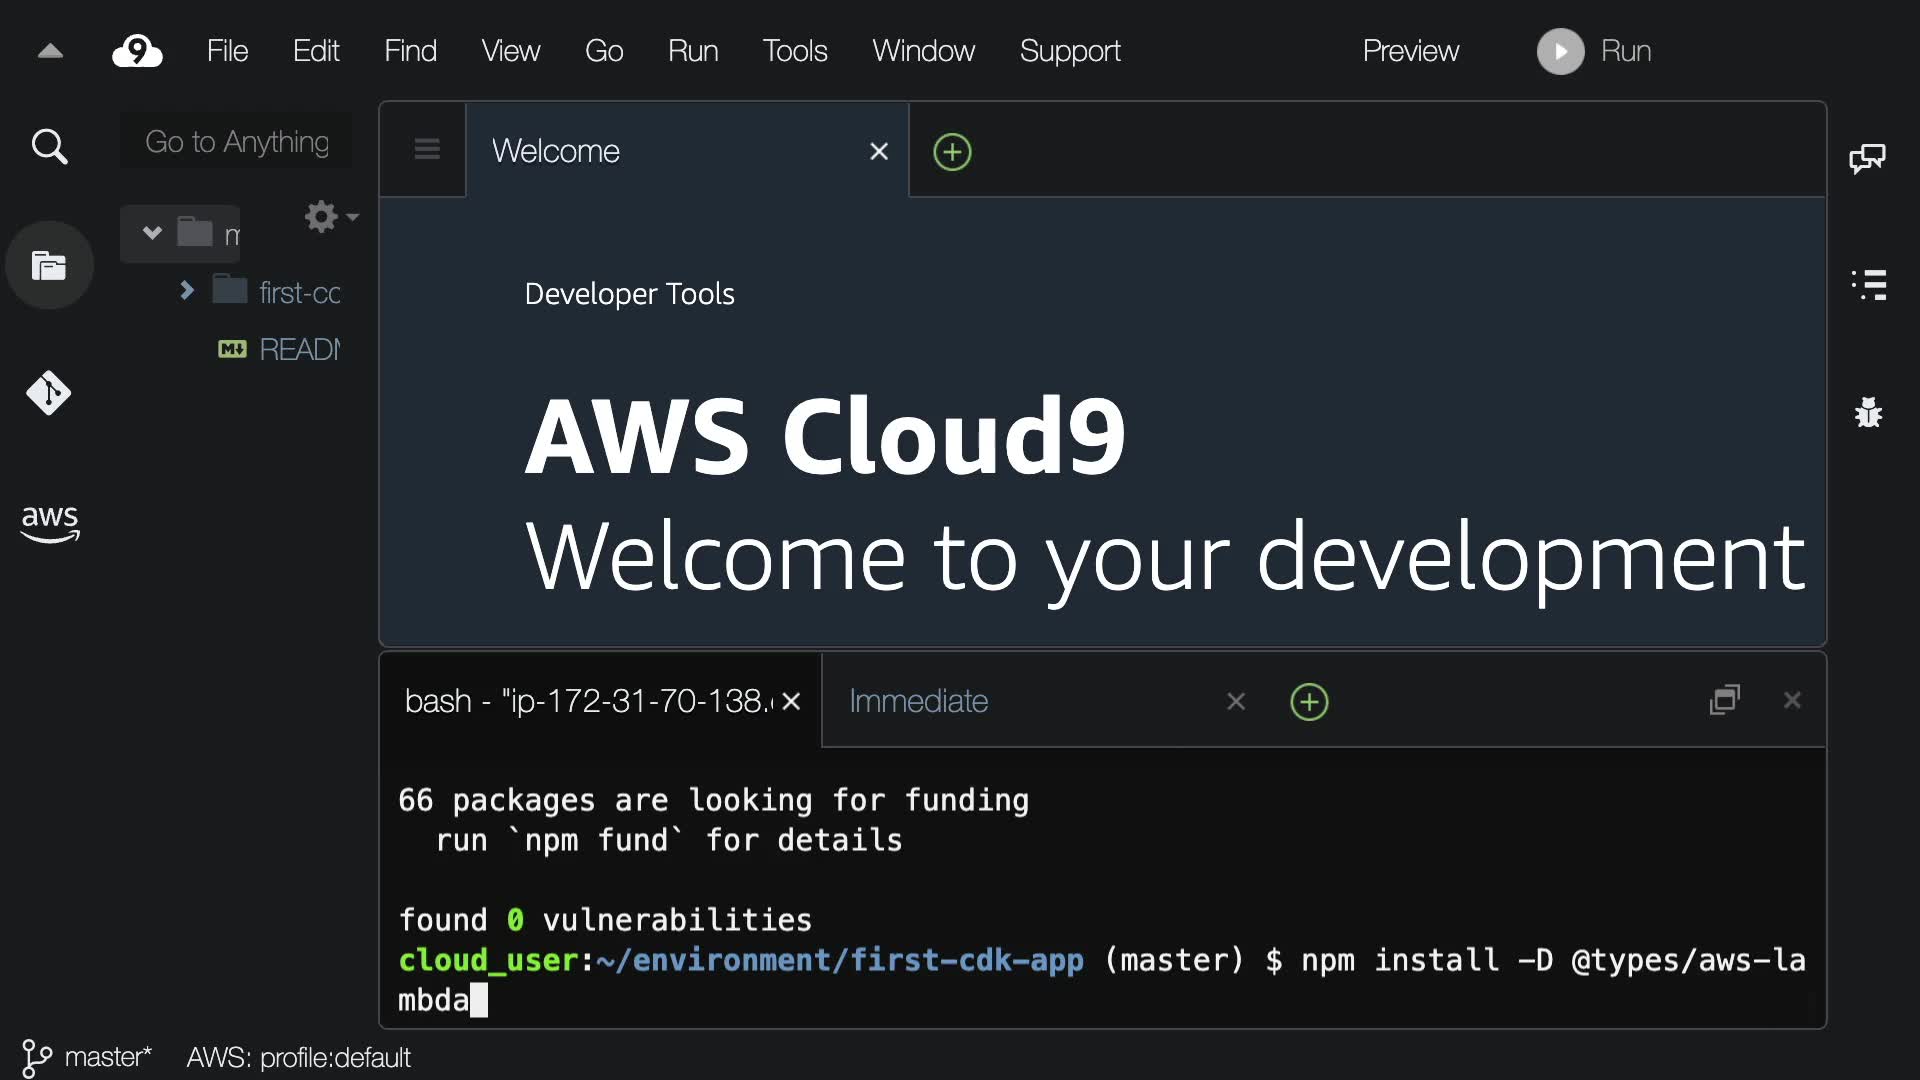Screen dimensions: 1920x1080
Task: Collapse the menu bar with up arrow
Action: click(x=50, y=51)
